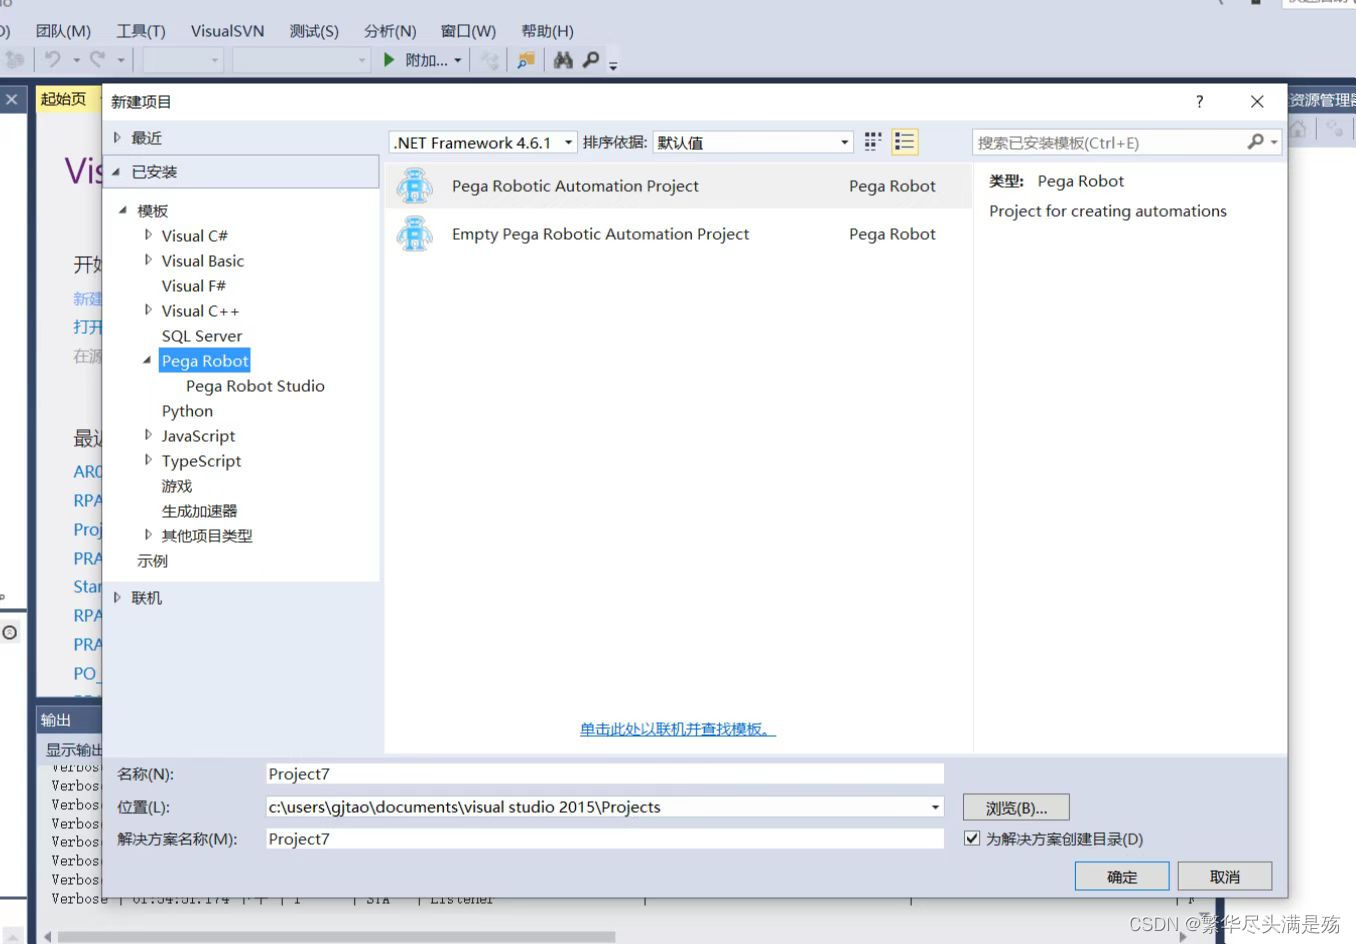
Task: Collapse the Pega Robot node
Action: (148, 360)
